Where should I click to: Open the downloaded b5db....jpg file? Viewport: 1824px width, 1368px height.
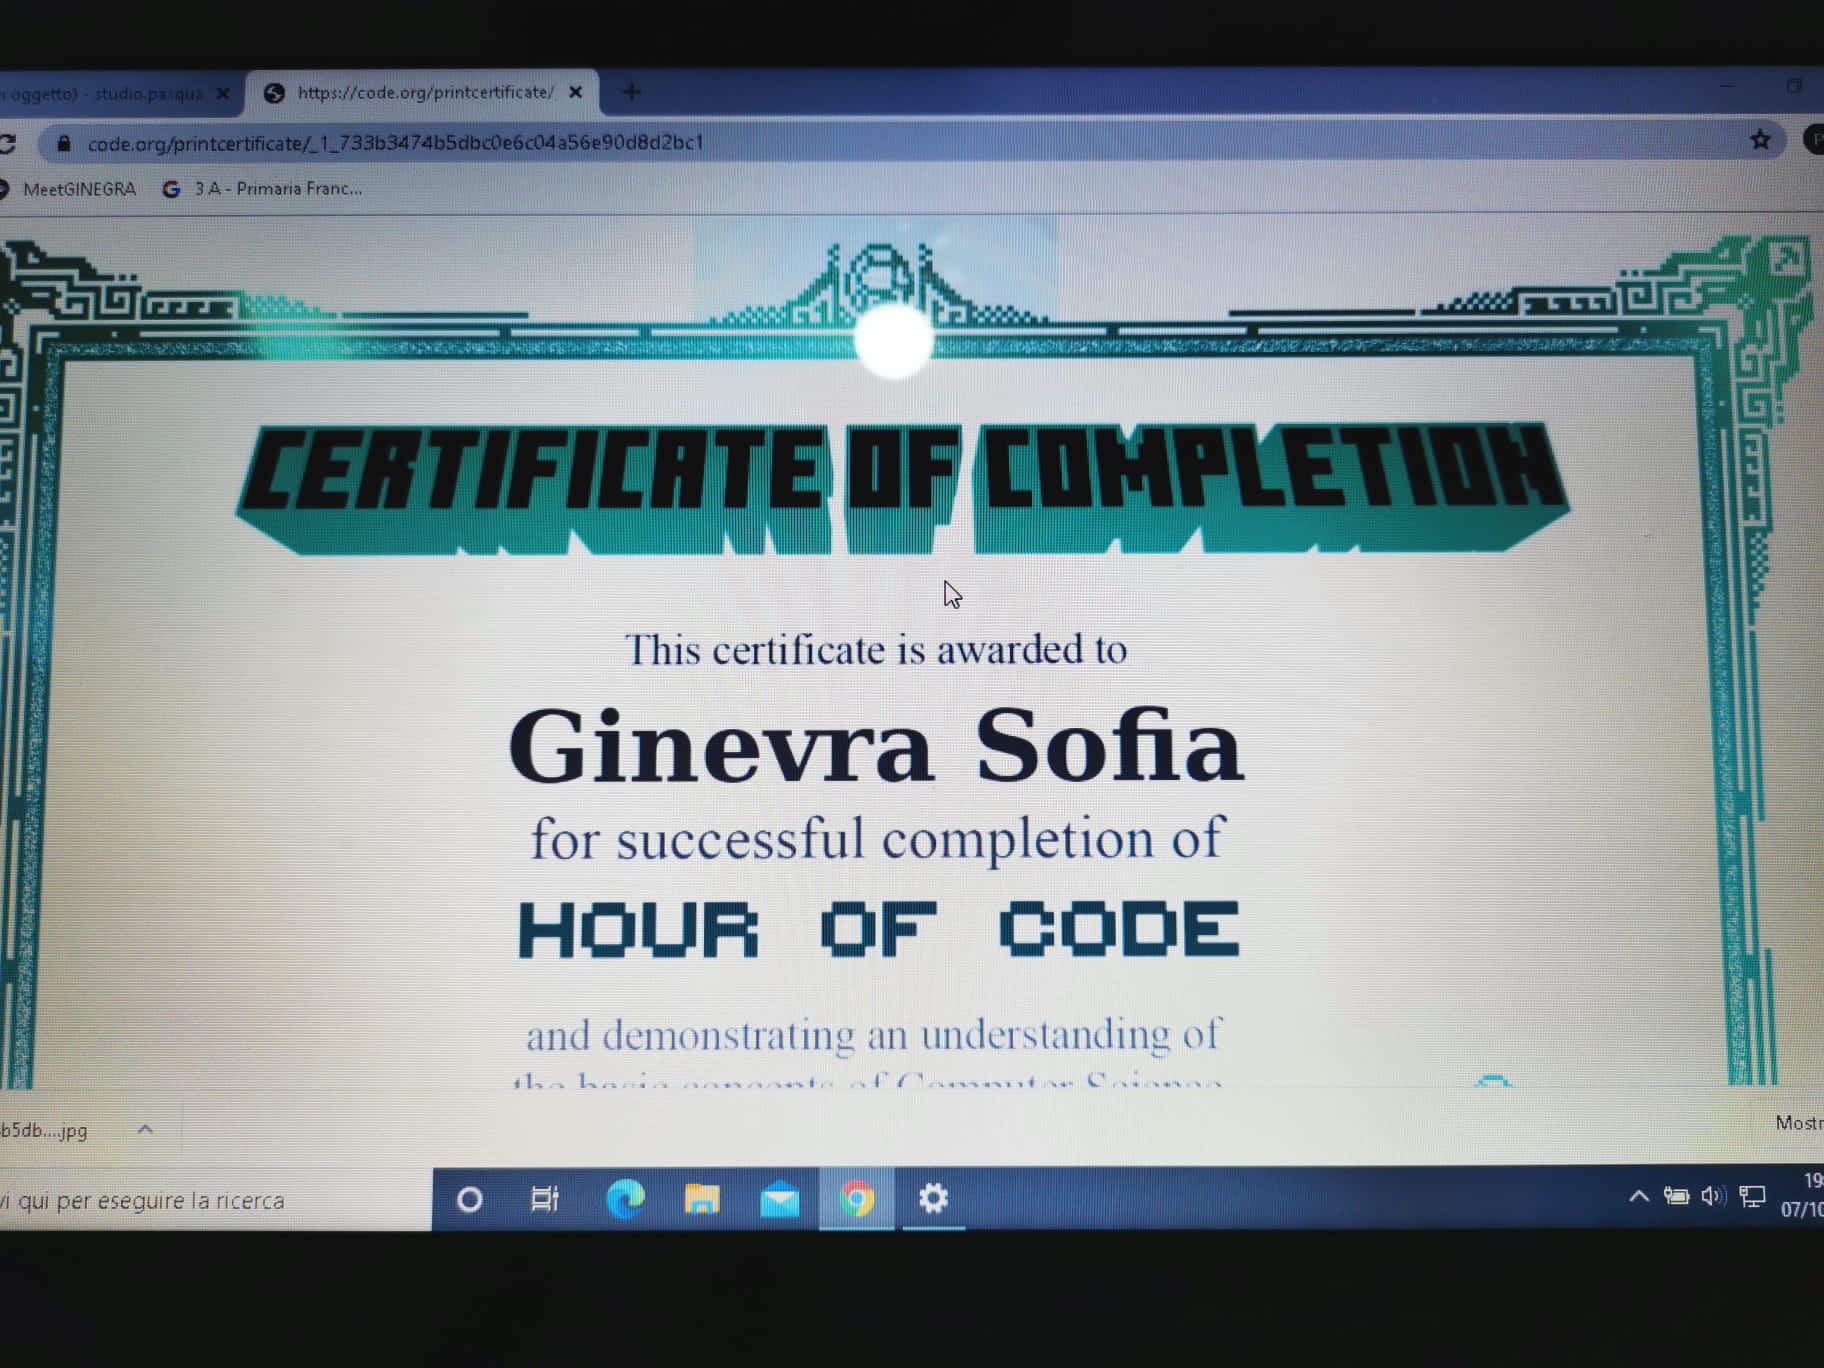(x=45, y=1130)
